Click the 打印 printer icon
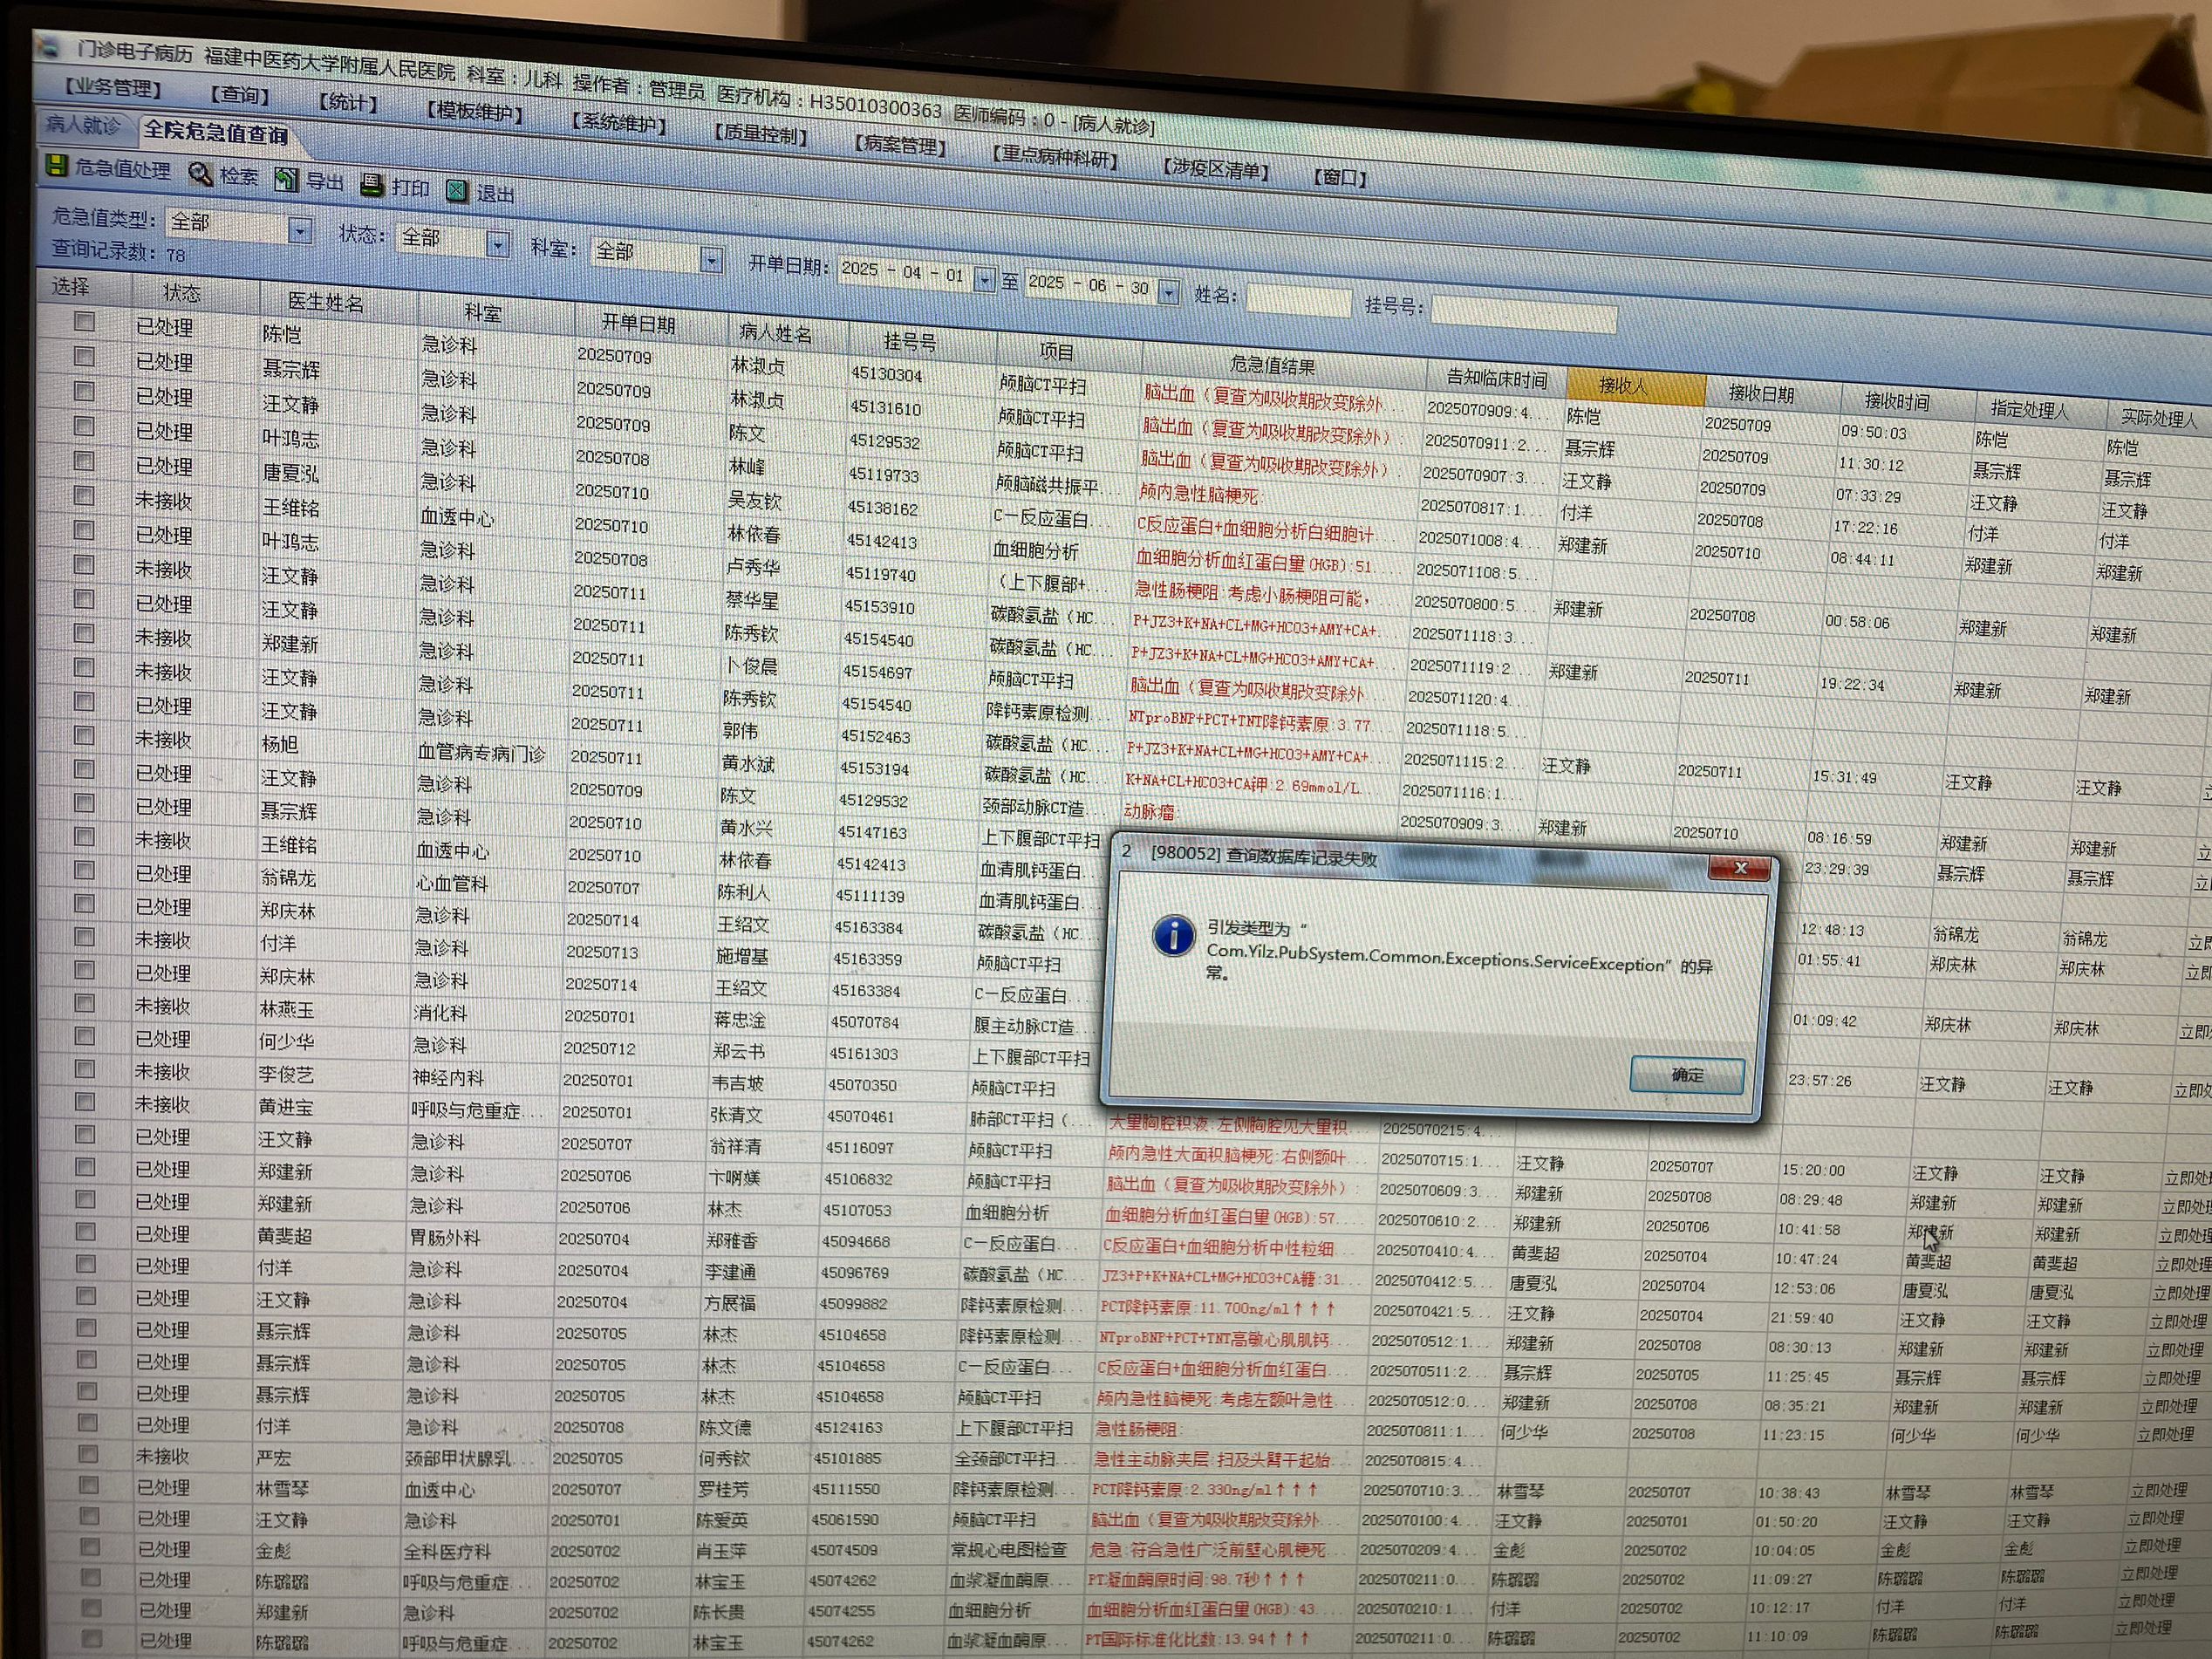The width and height of the screenshot is (2212, 1659). (x=372, y=184)
